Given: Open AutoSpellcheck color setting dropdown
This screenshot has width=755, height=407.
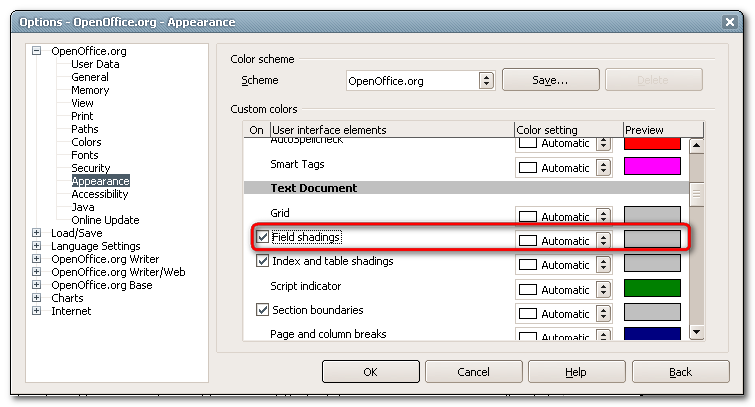Looking at the screenshot, I should (x=603, y=144).
